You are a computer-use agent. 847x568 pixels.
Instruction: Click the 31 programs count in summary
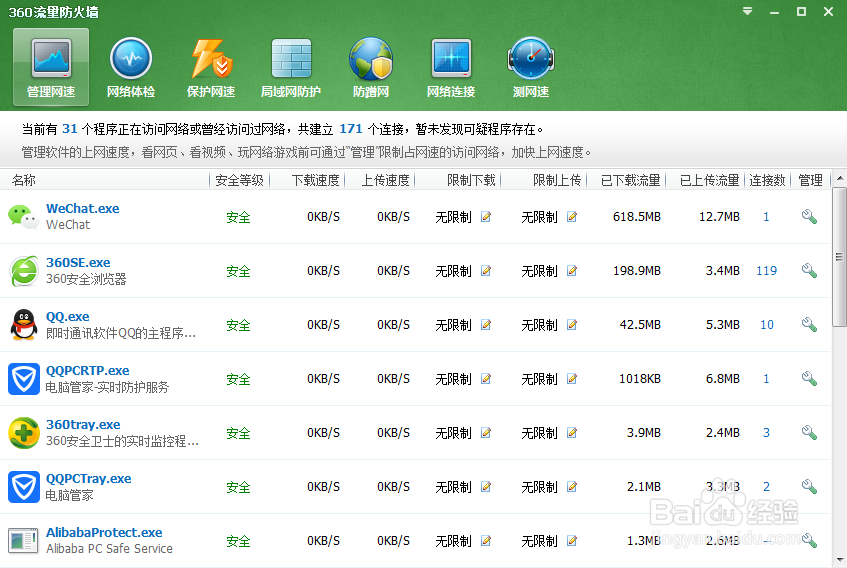coord(70,129)
